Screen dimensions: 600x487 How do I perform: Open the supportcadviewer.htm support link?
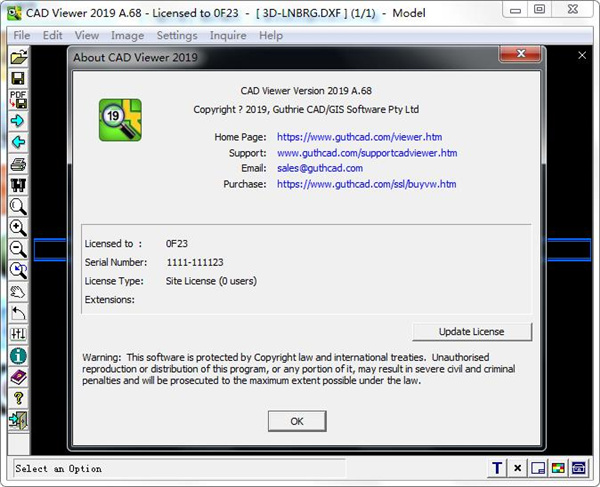(x=367, y=153)
